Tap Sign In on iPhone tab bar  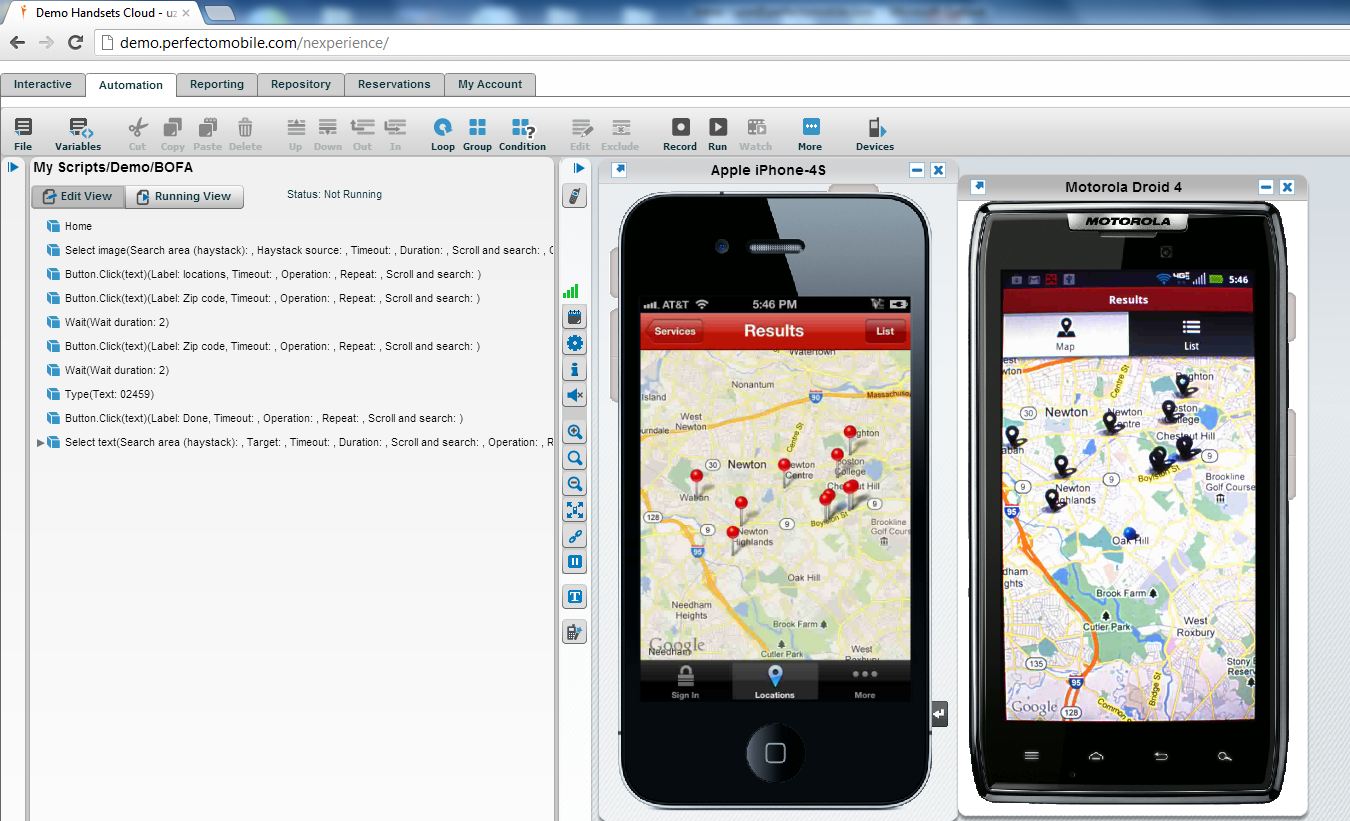(685, 682)
